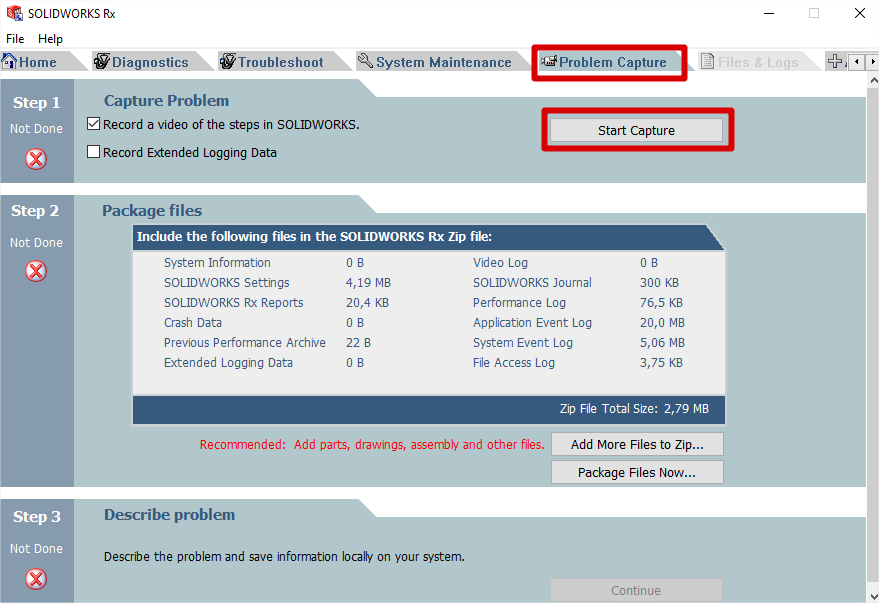This screenshot has height=603, width=879.
Task: Click the SOLIDWORKS Rx title bar logo
Action: [x=14, y=14]
